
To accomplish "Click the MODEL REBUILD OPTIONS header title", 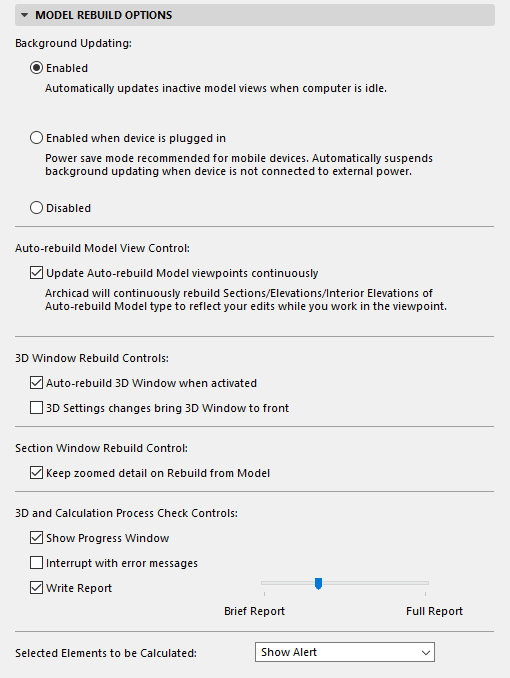I will [x=103, y=16].
